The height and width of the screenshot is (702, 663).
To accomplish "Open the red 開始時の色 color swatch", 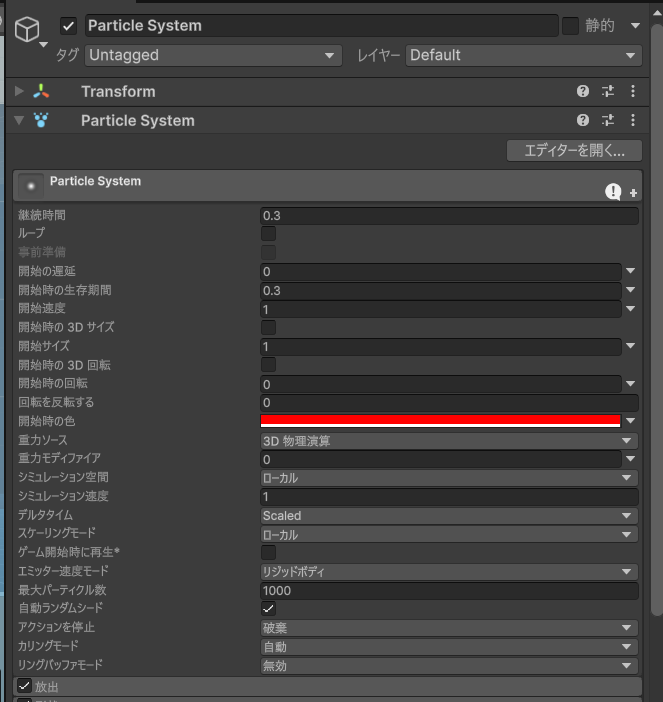I will 440,421.
